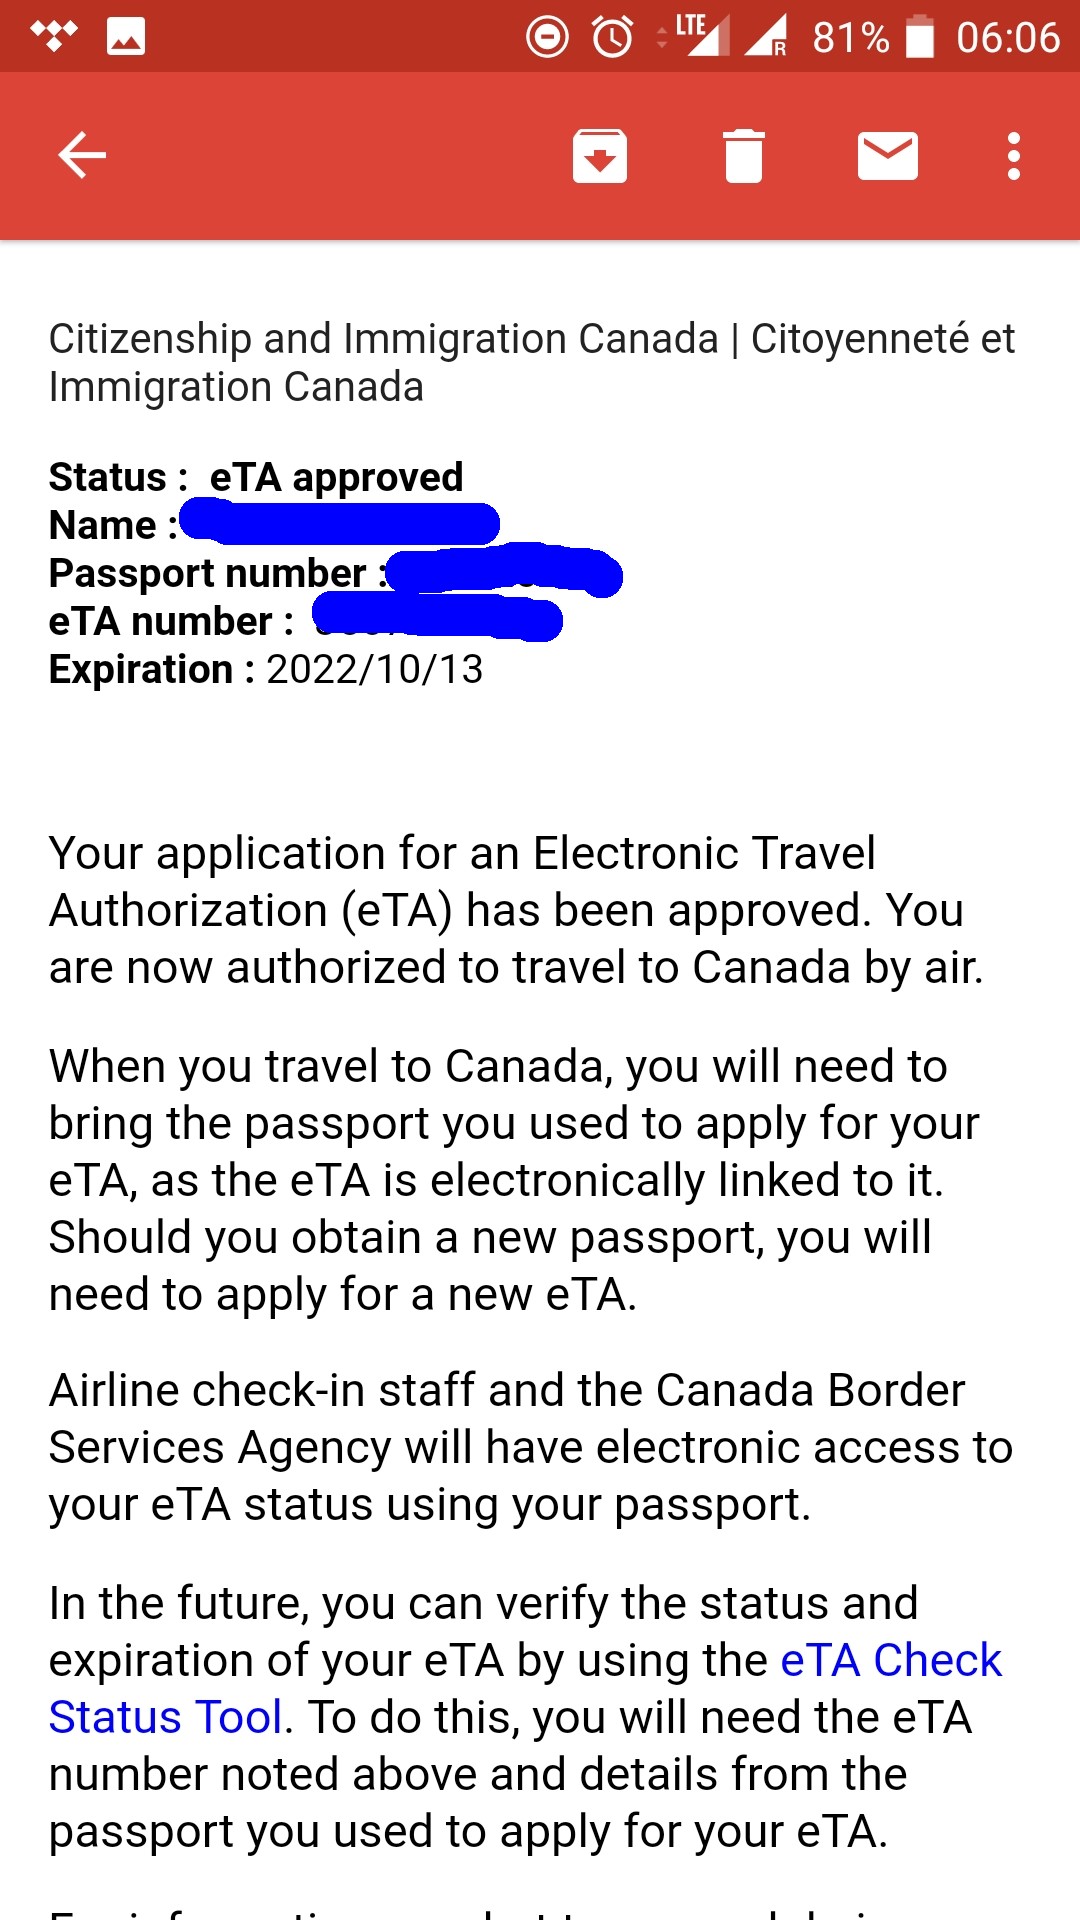Tap the redacted Passport number field
The image size is (1080, 1920).
click(x=505, y=572)
